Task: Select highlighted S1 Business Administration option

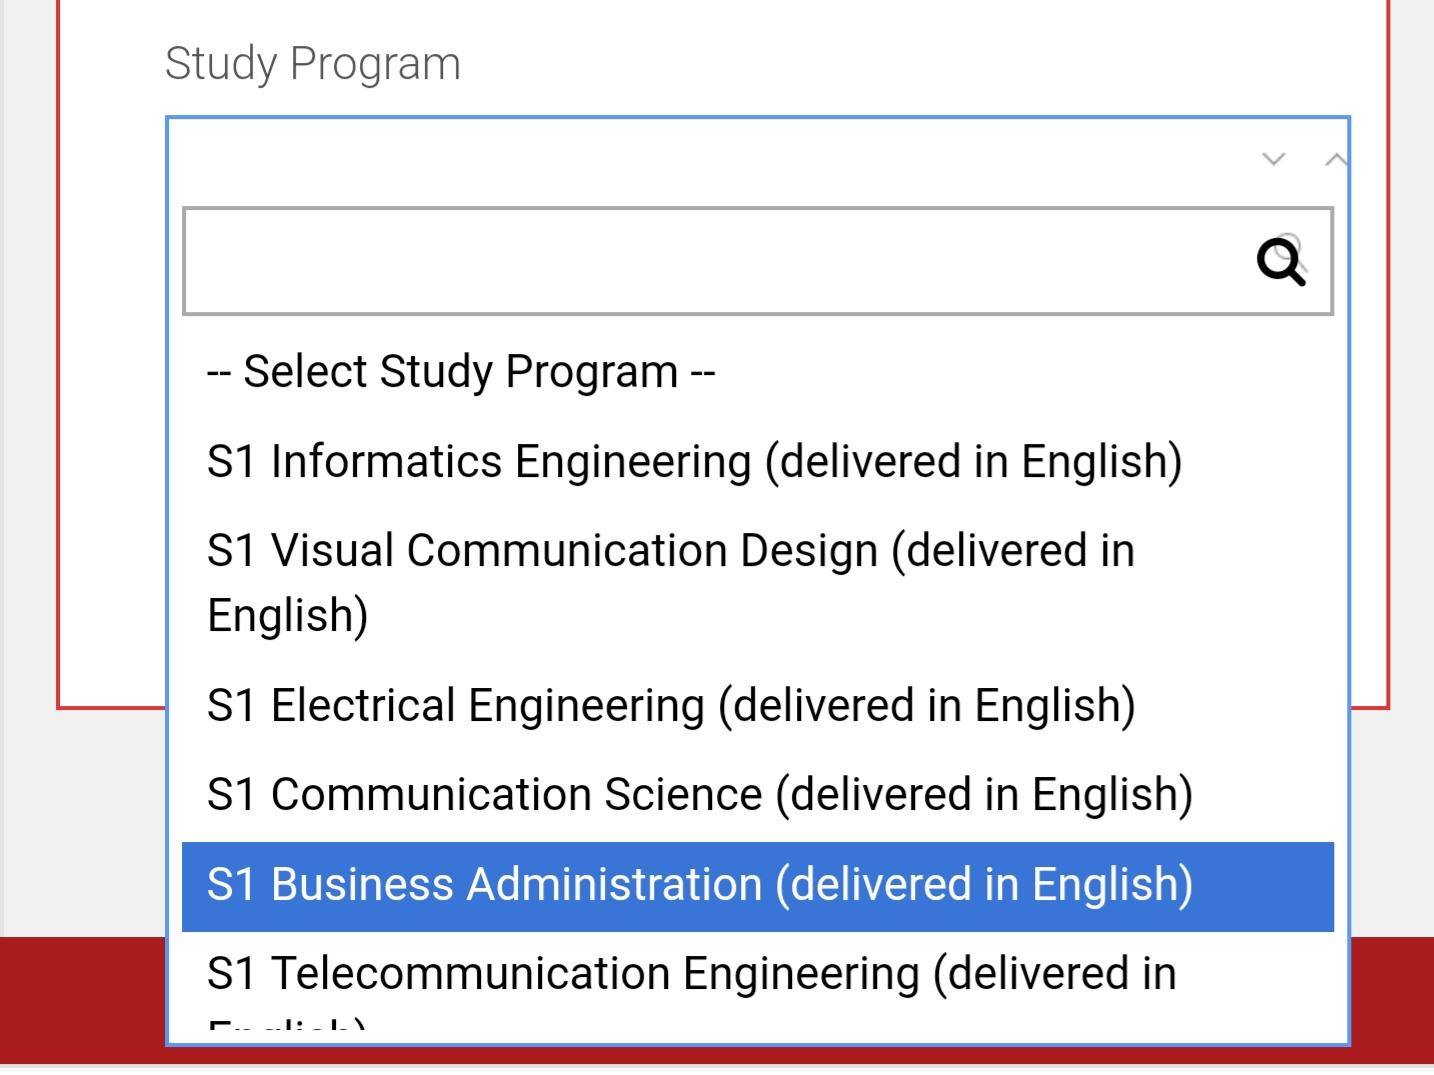Action: (x=699, y=886)
